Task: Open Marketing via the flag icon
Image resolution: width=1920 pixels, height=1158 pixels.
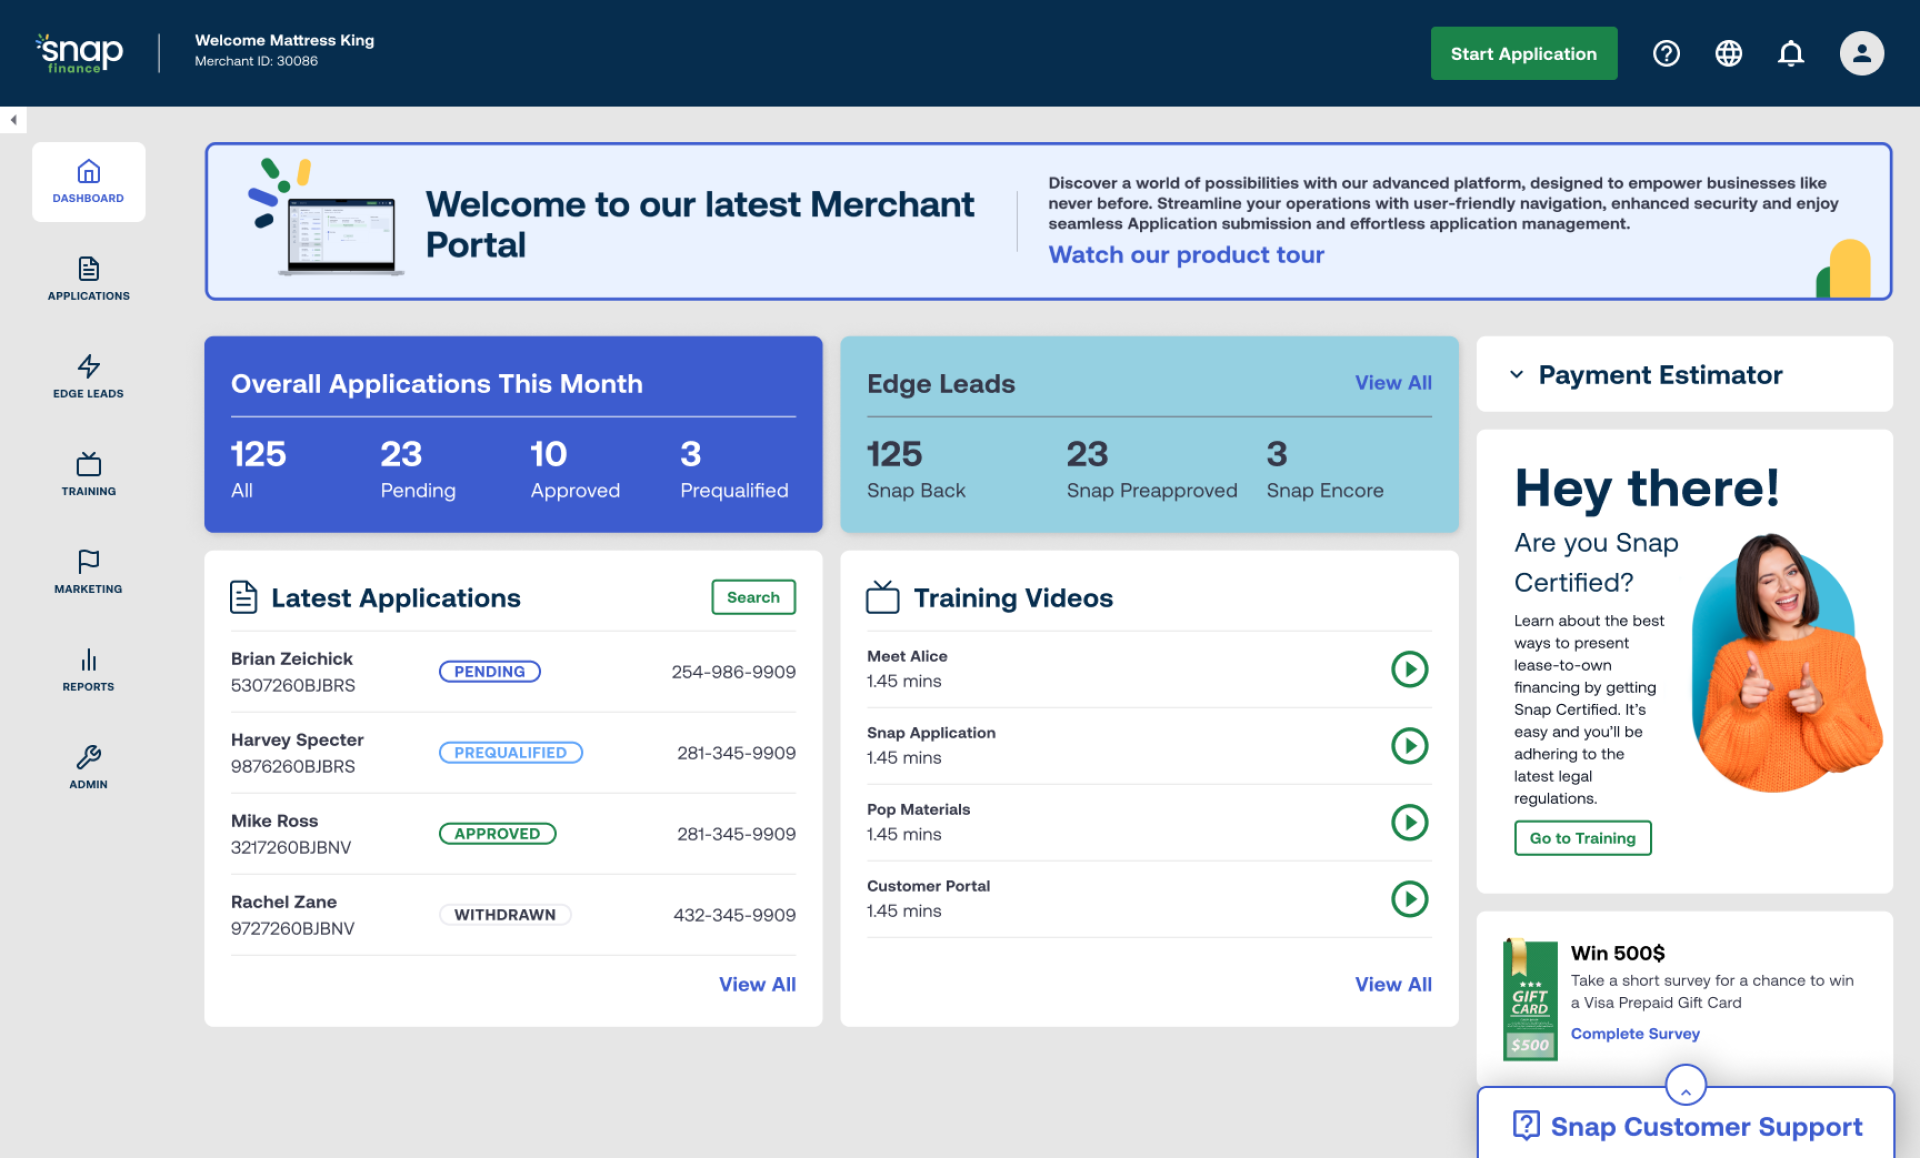Action: click(88, 572)
